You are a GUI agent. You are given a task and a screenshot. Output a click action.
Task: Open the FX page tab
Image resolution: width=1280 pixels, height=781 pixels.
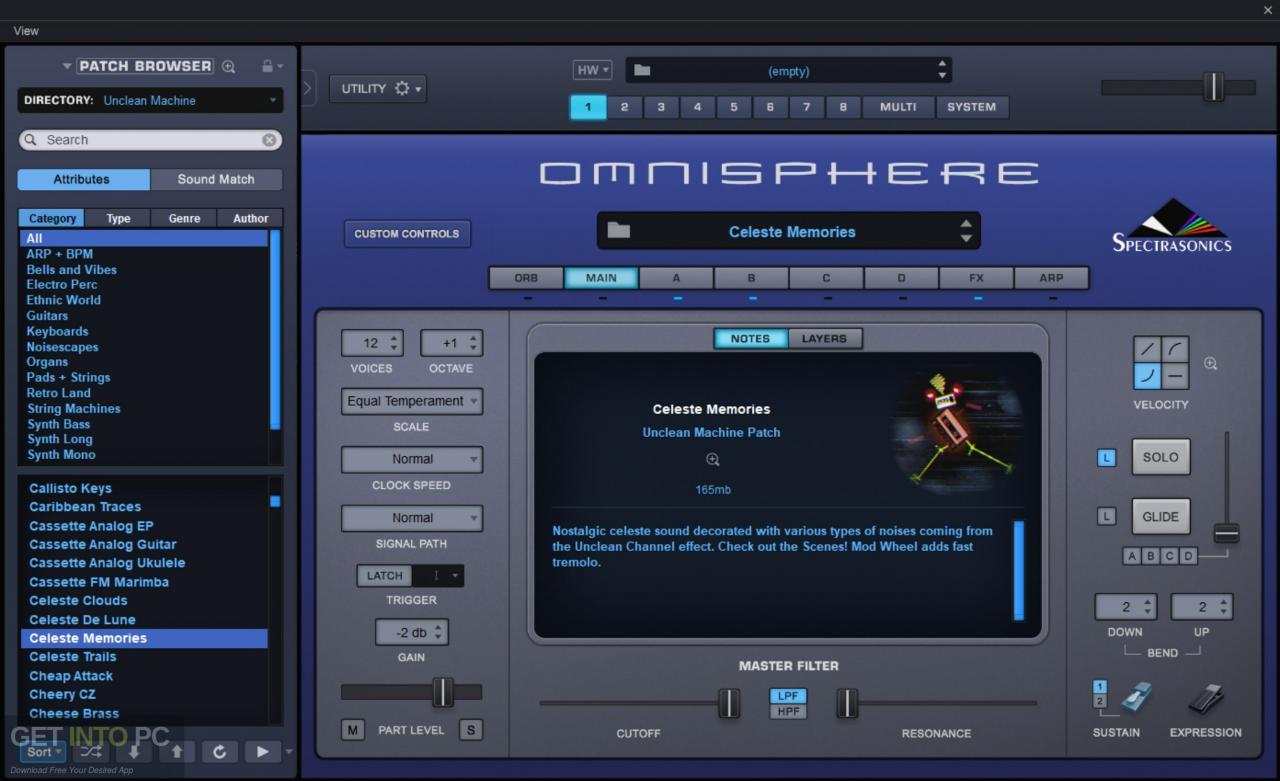[976, 278]
